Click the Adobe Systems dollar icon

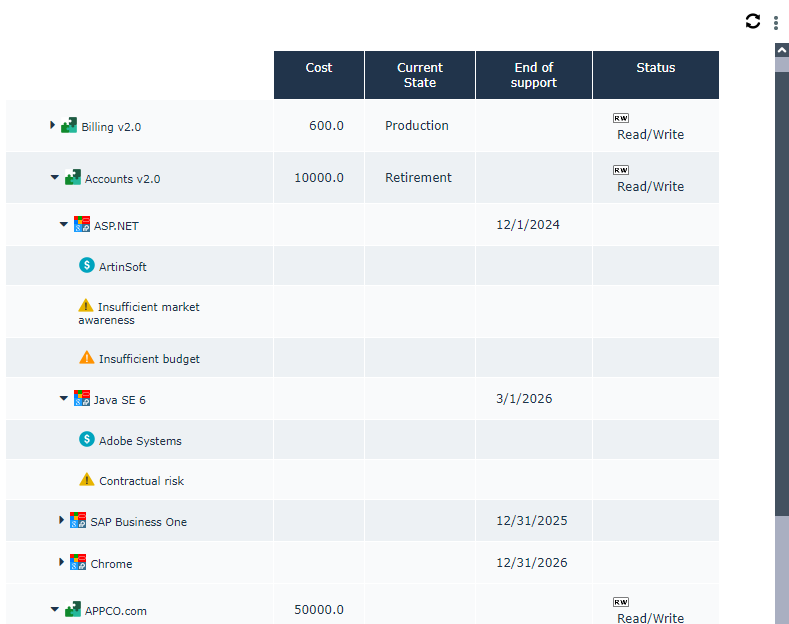click(87, 440)
